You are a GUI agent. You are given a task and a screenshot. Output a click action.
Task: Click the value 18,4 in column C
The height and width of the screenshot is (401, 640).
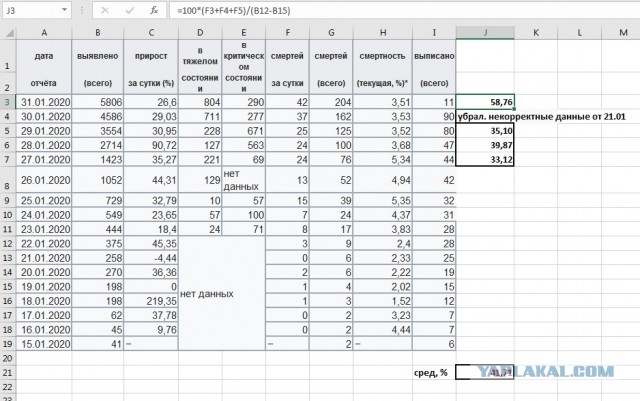pos(151,229)
